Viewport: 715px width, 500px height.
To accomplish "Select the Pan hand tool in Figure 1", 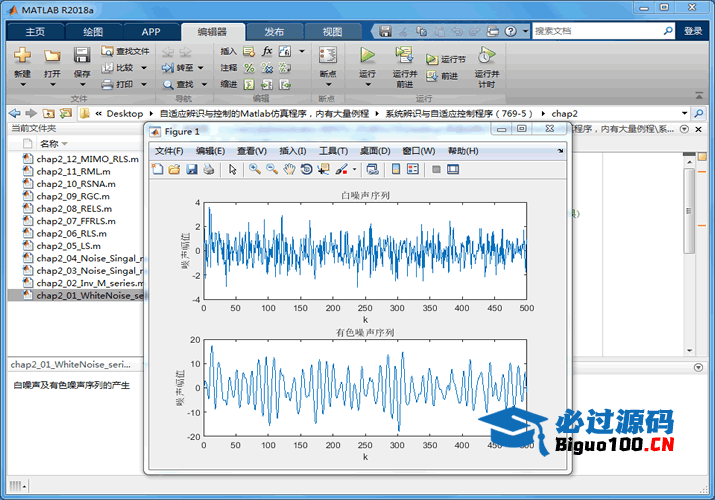I will click(x=289, y=170).
